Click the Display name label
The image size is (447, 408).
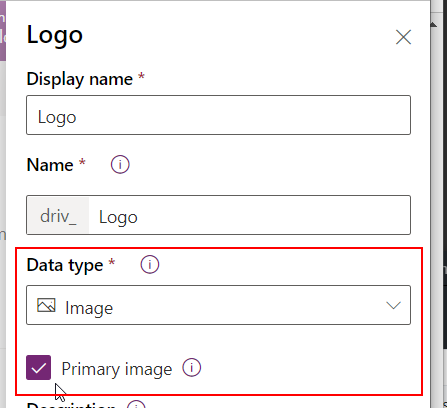pos(80,79)
